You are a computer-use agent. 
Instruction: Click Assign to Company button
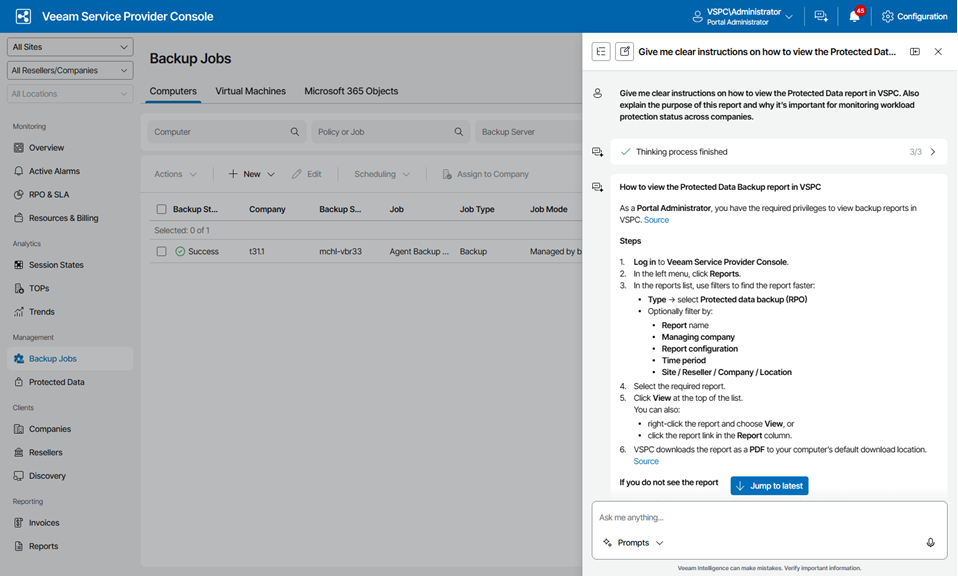coord(486,174)
